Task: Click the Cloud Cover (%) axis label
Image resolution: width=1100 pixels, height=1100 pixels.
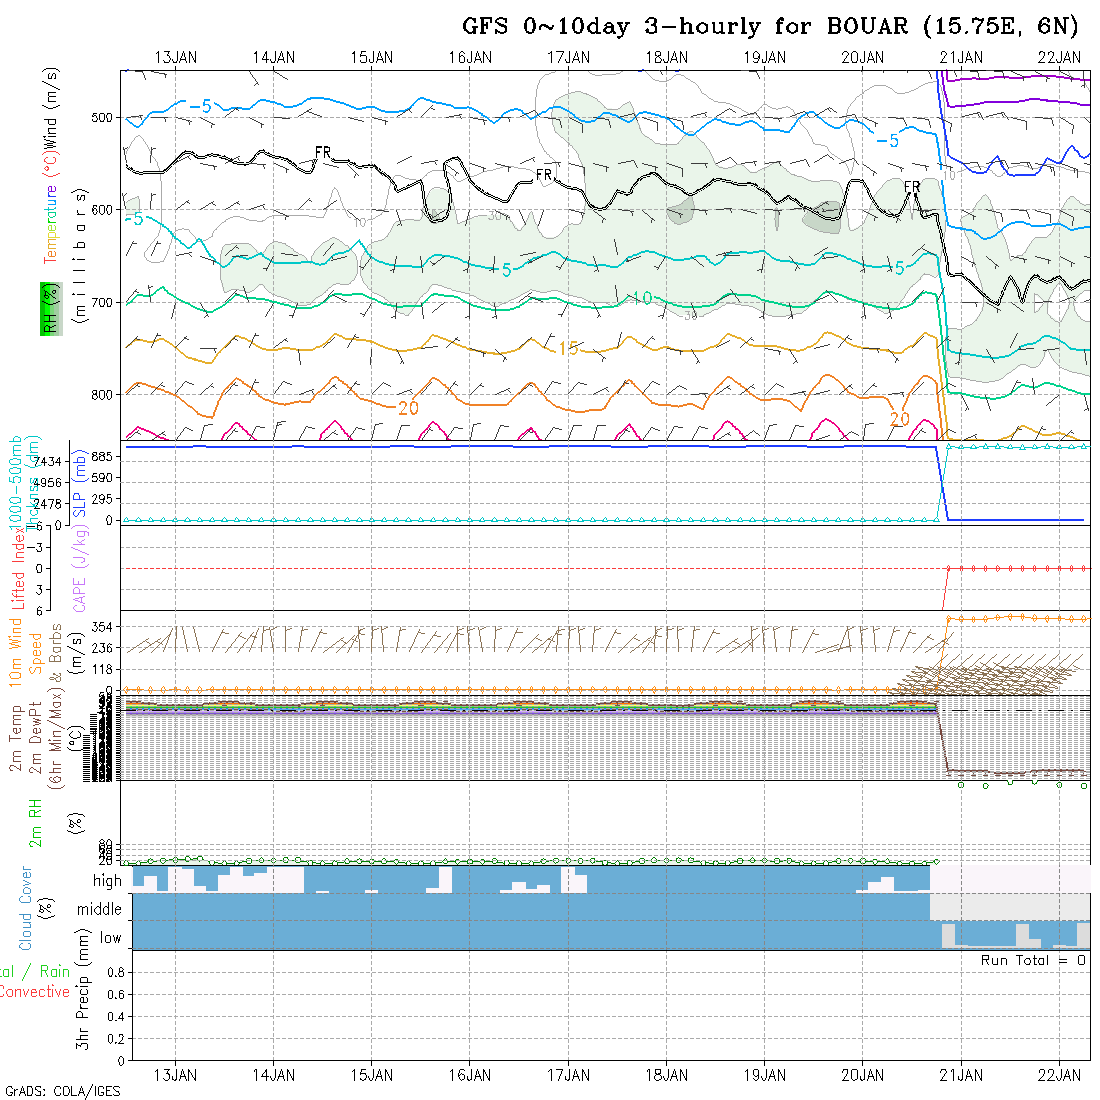Action: pos(26,908)
